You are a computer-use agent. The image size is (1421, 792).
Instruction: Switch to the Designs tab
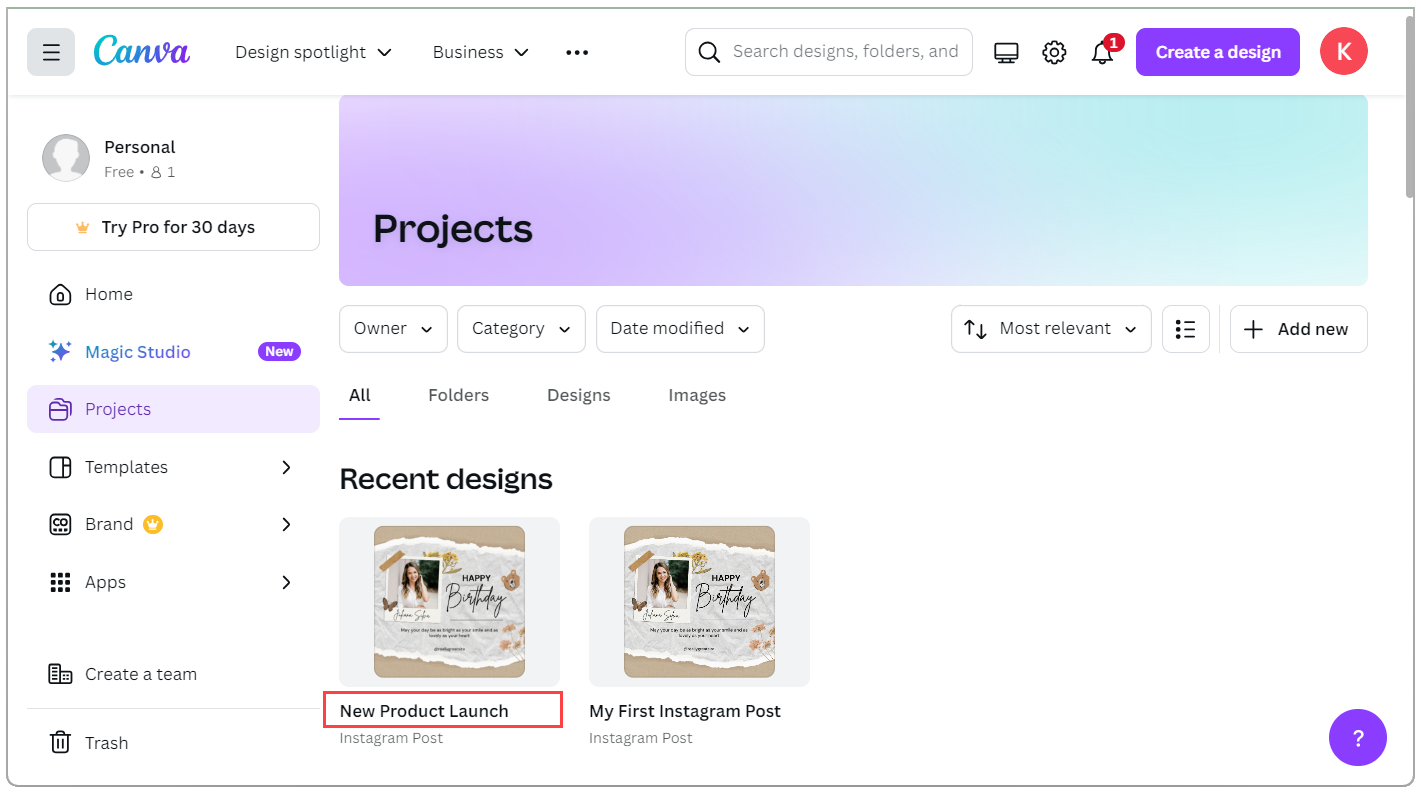578,395
